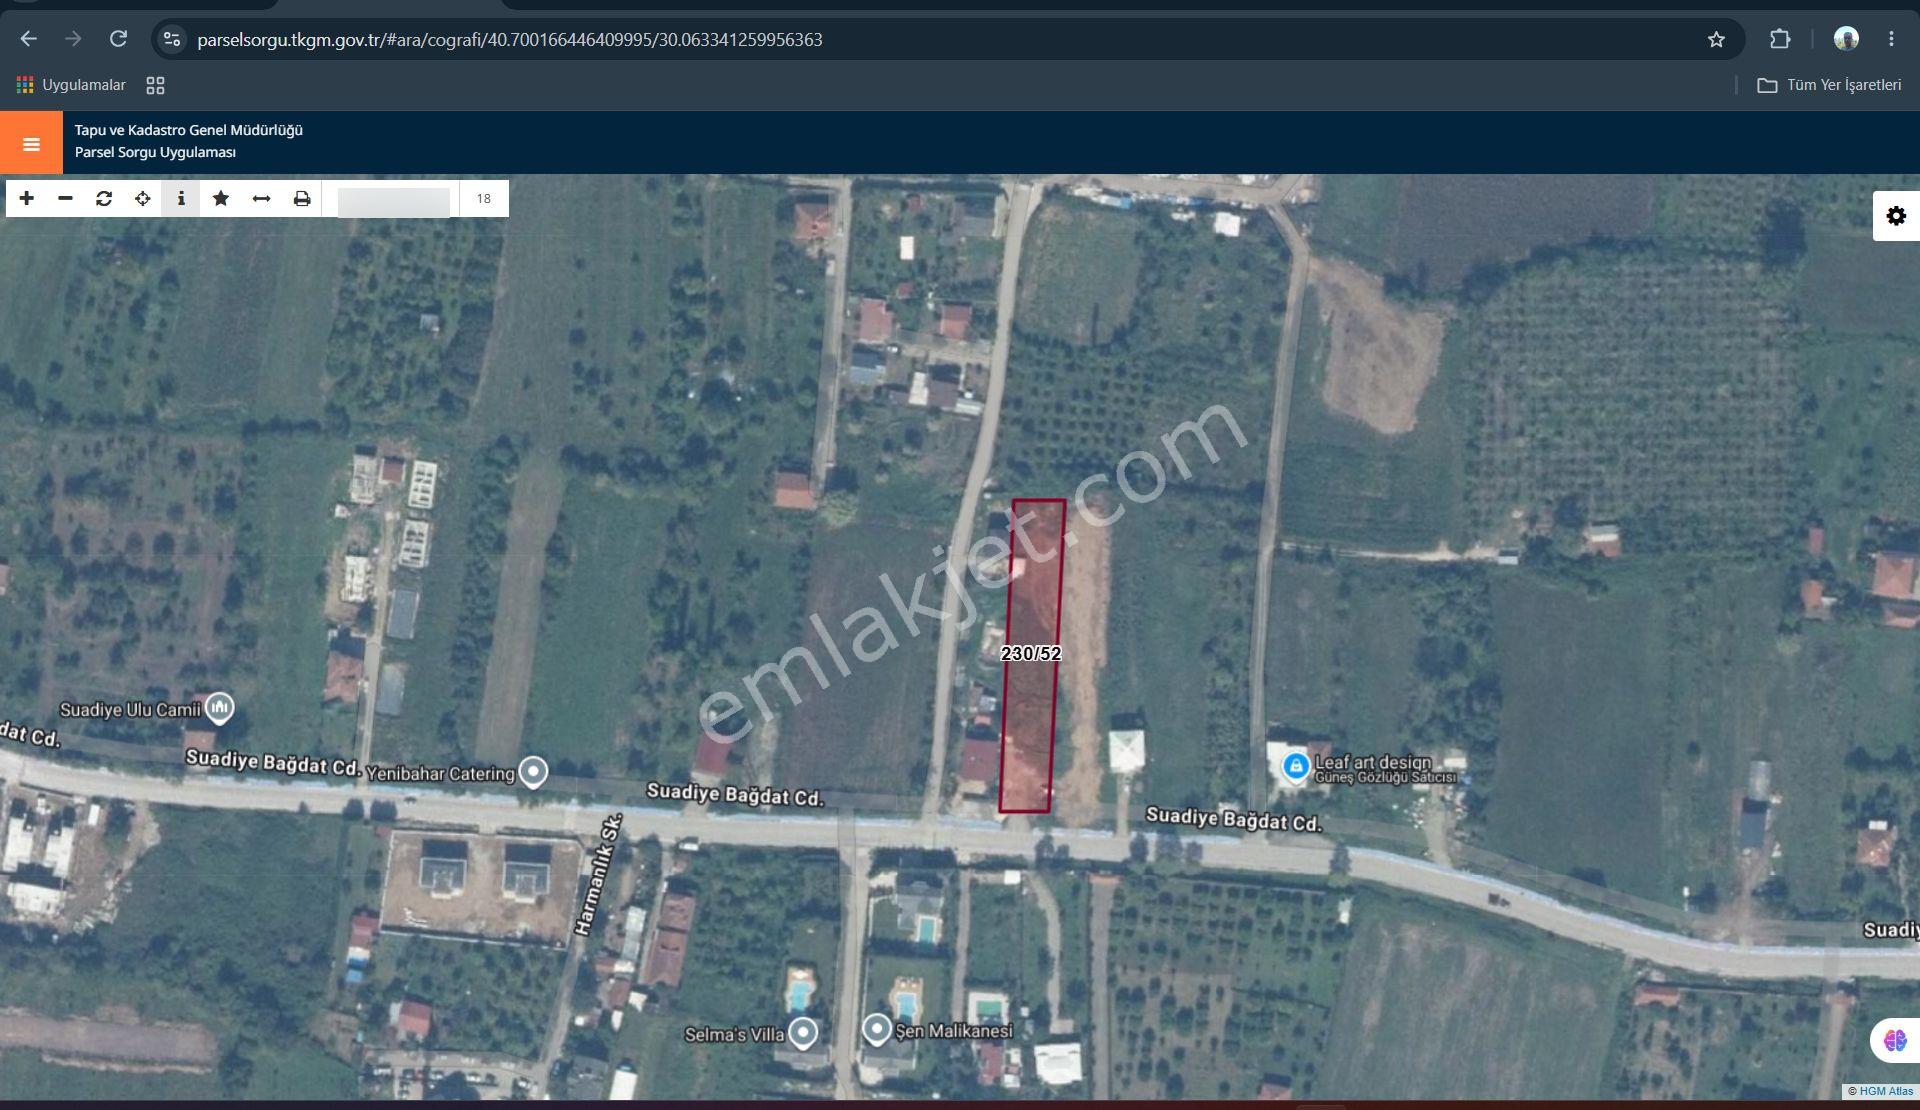Image resolution: width=1920 pixels, height=1110 pixels.
Task: Click the address bar URL
Action: 510,40
